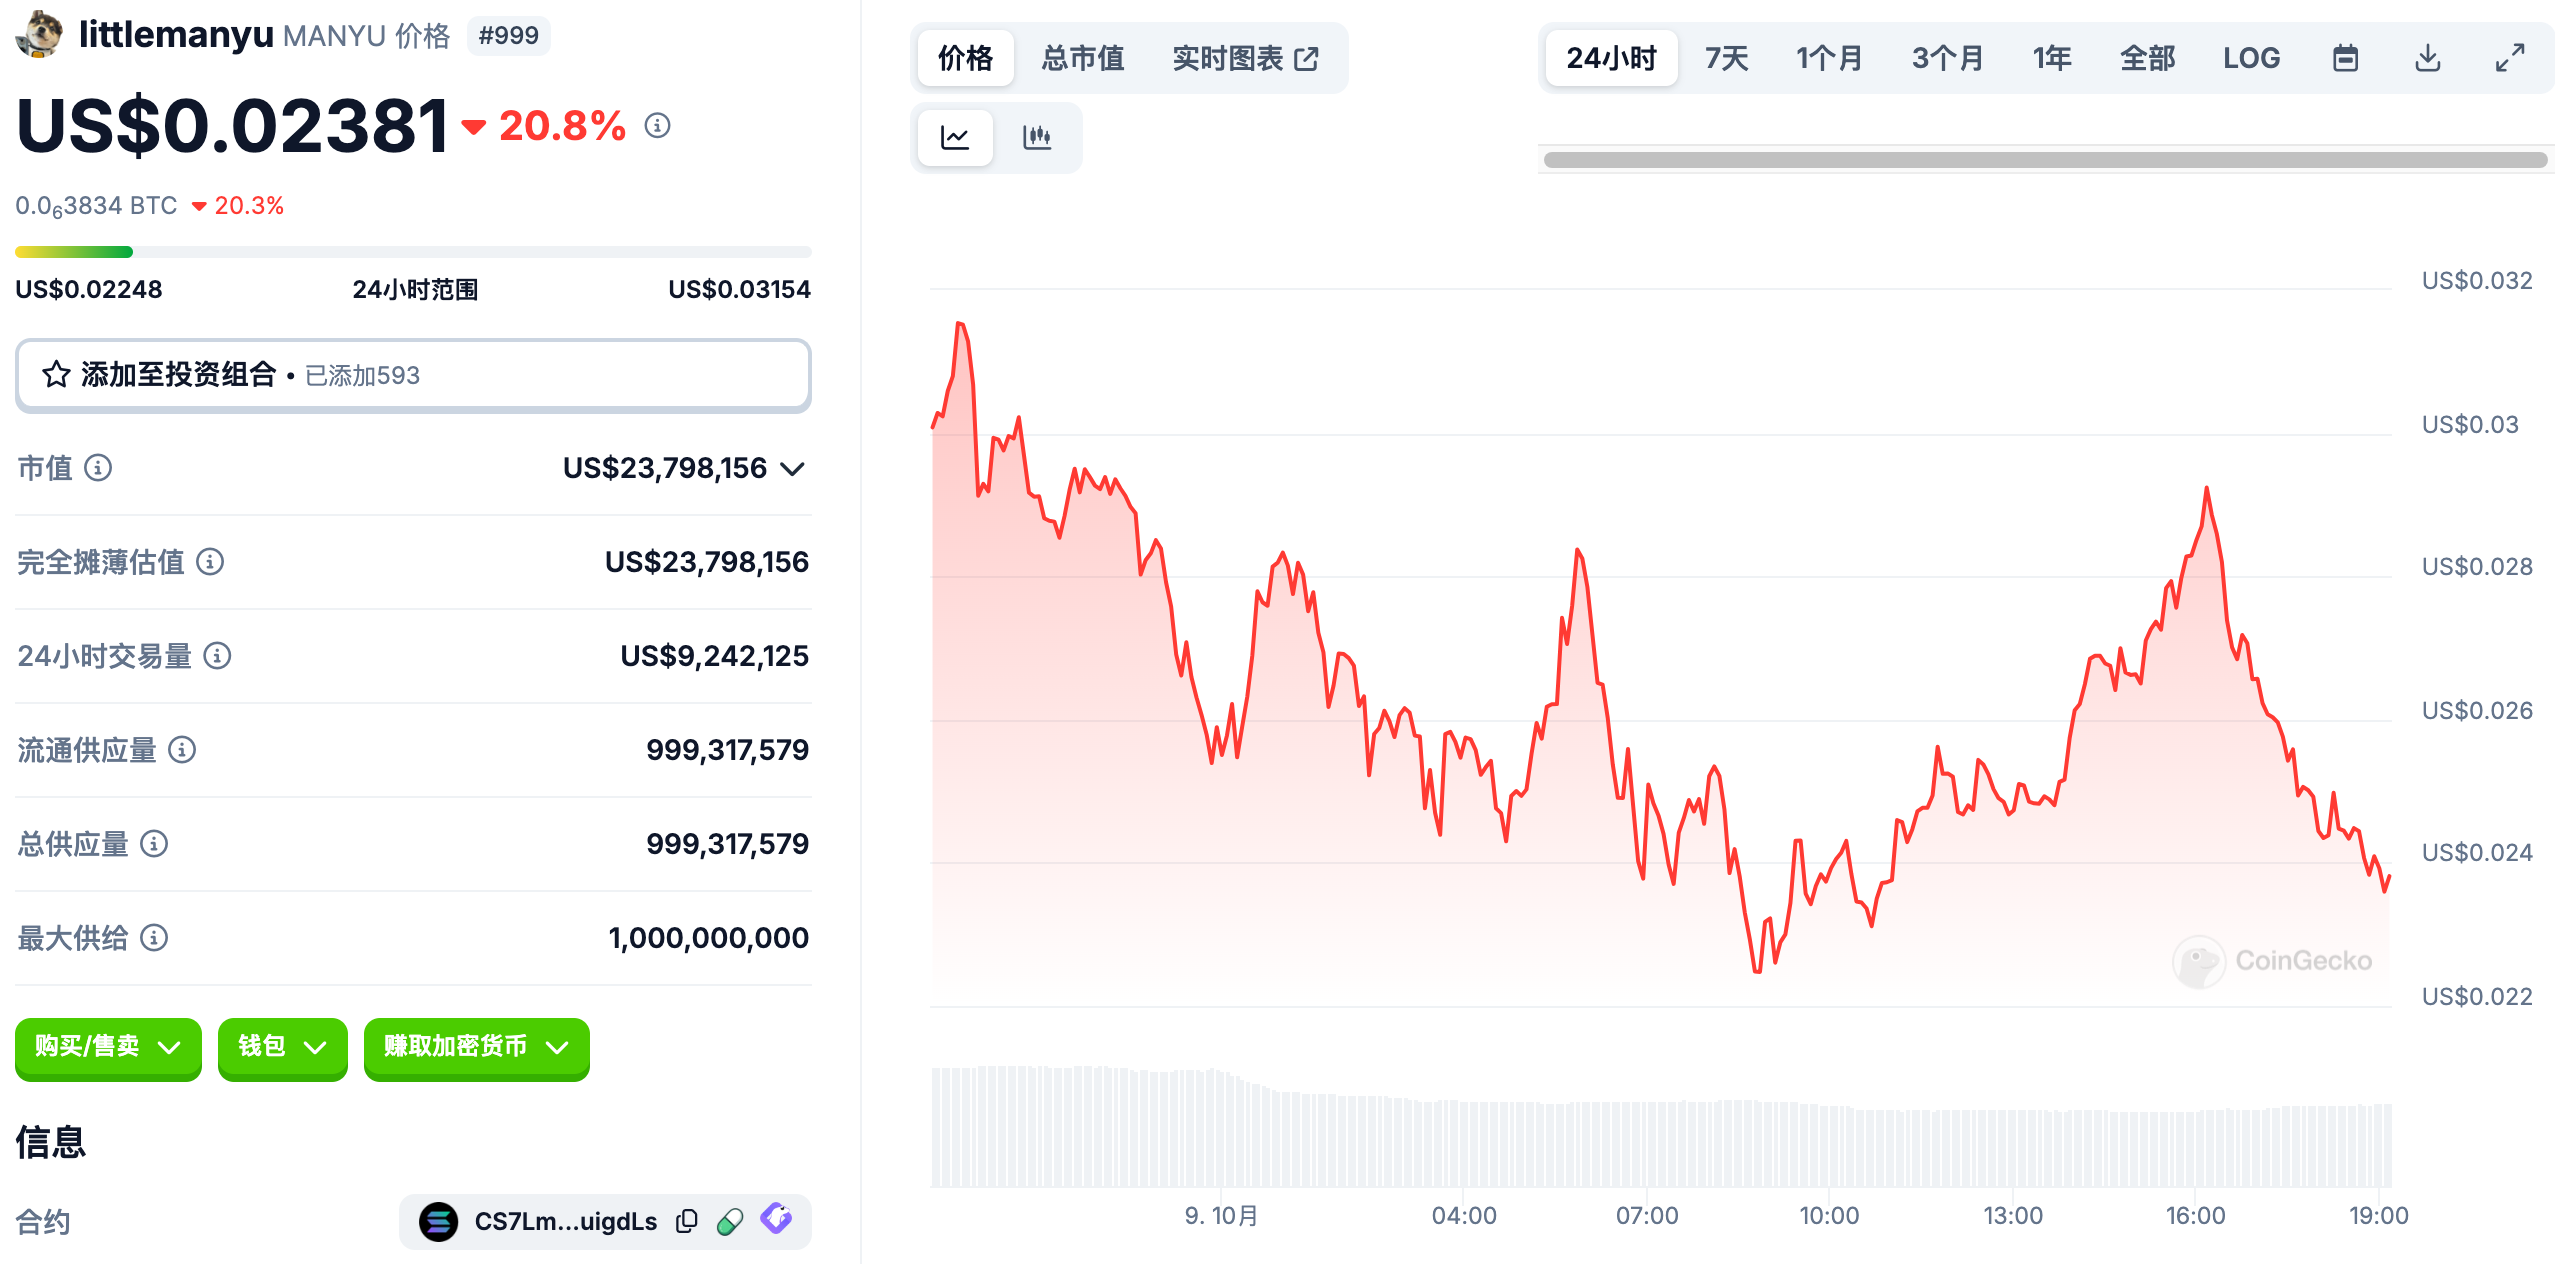
Task: Toggle LOG scale on chart
Action: click(x=2251, y=58)
